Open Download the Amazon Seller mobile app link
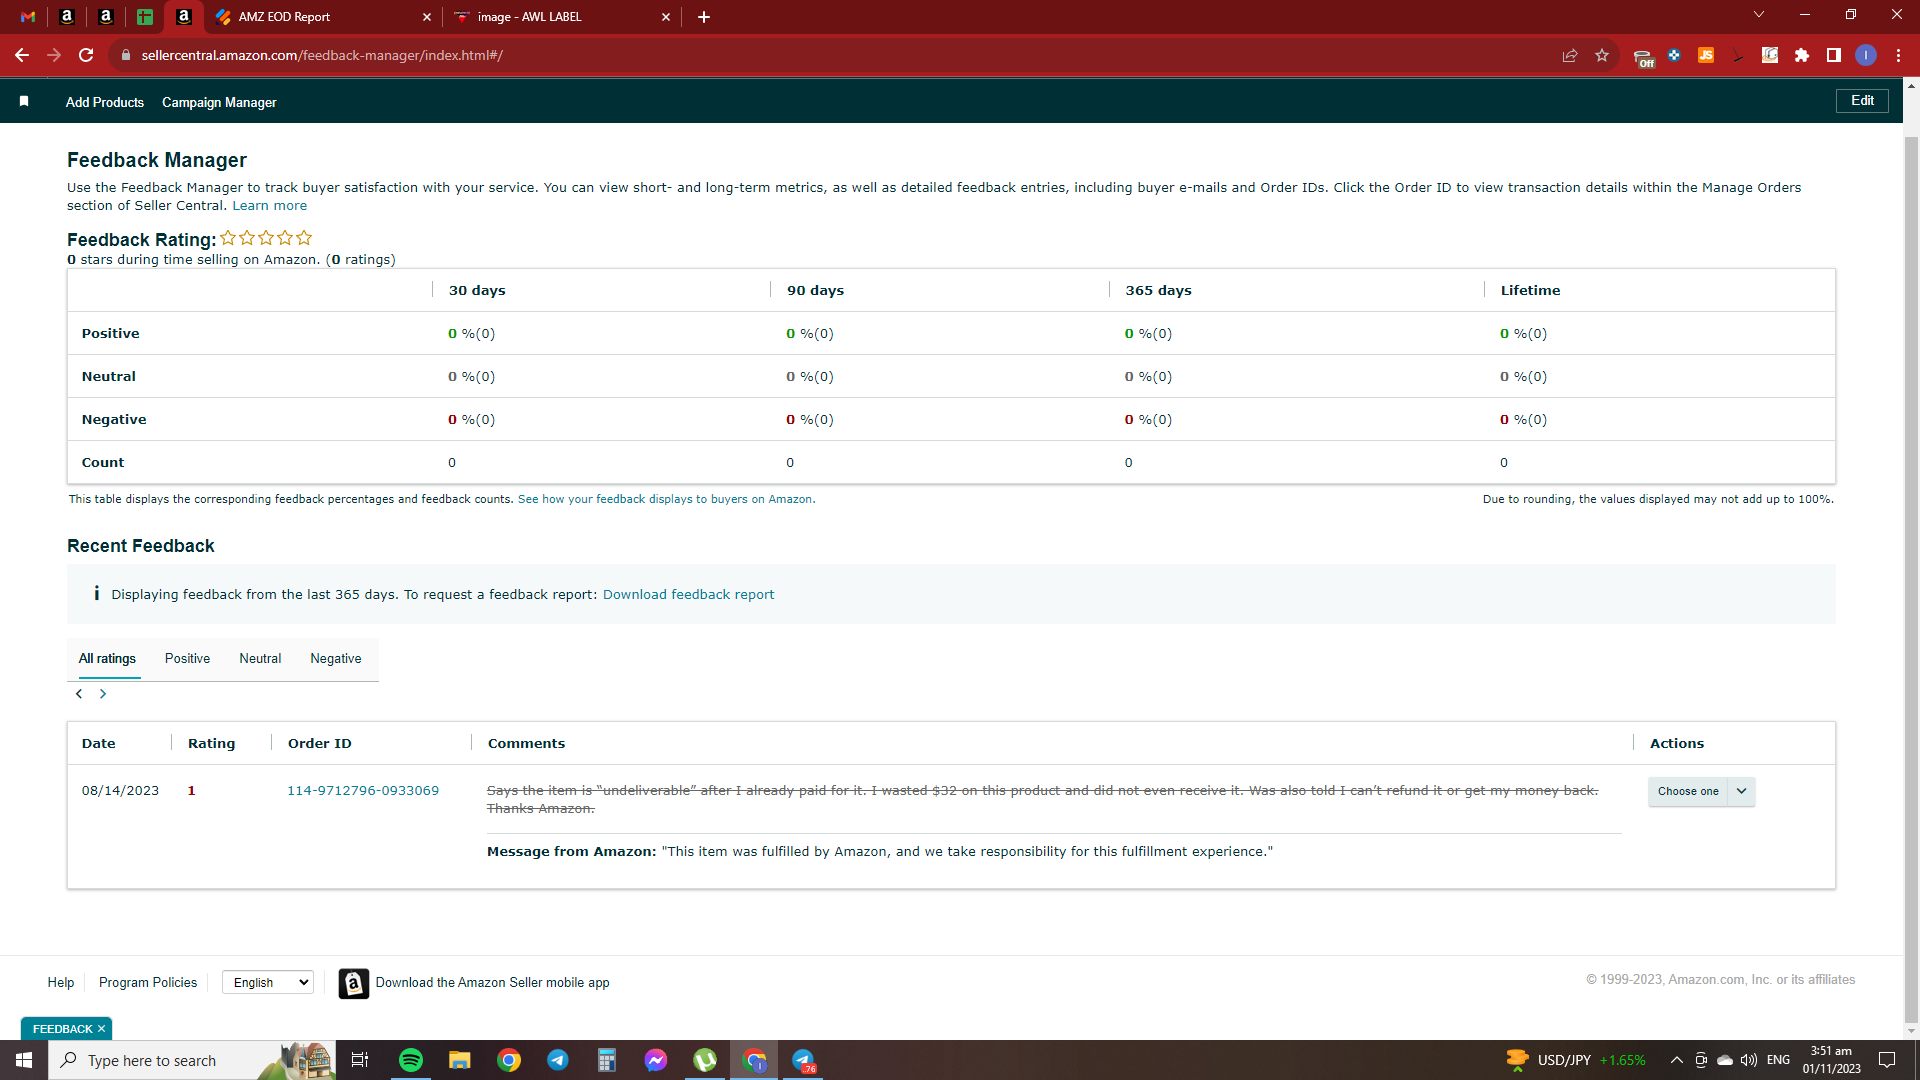1920x1080 pixels. pos(493,982)
